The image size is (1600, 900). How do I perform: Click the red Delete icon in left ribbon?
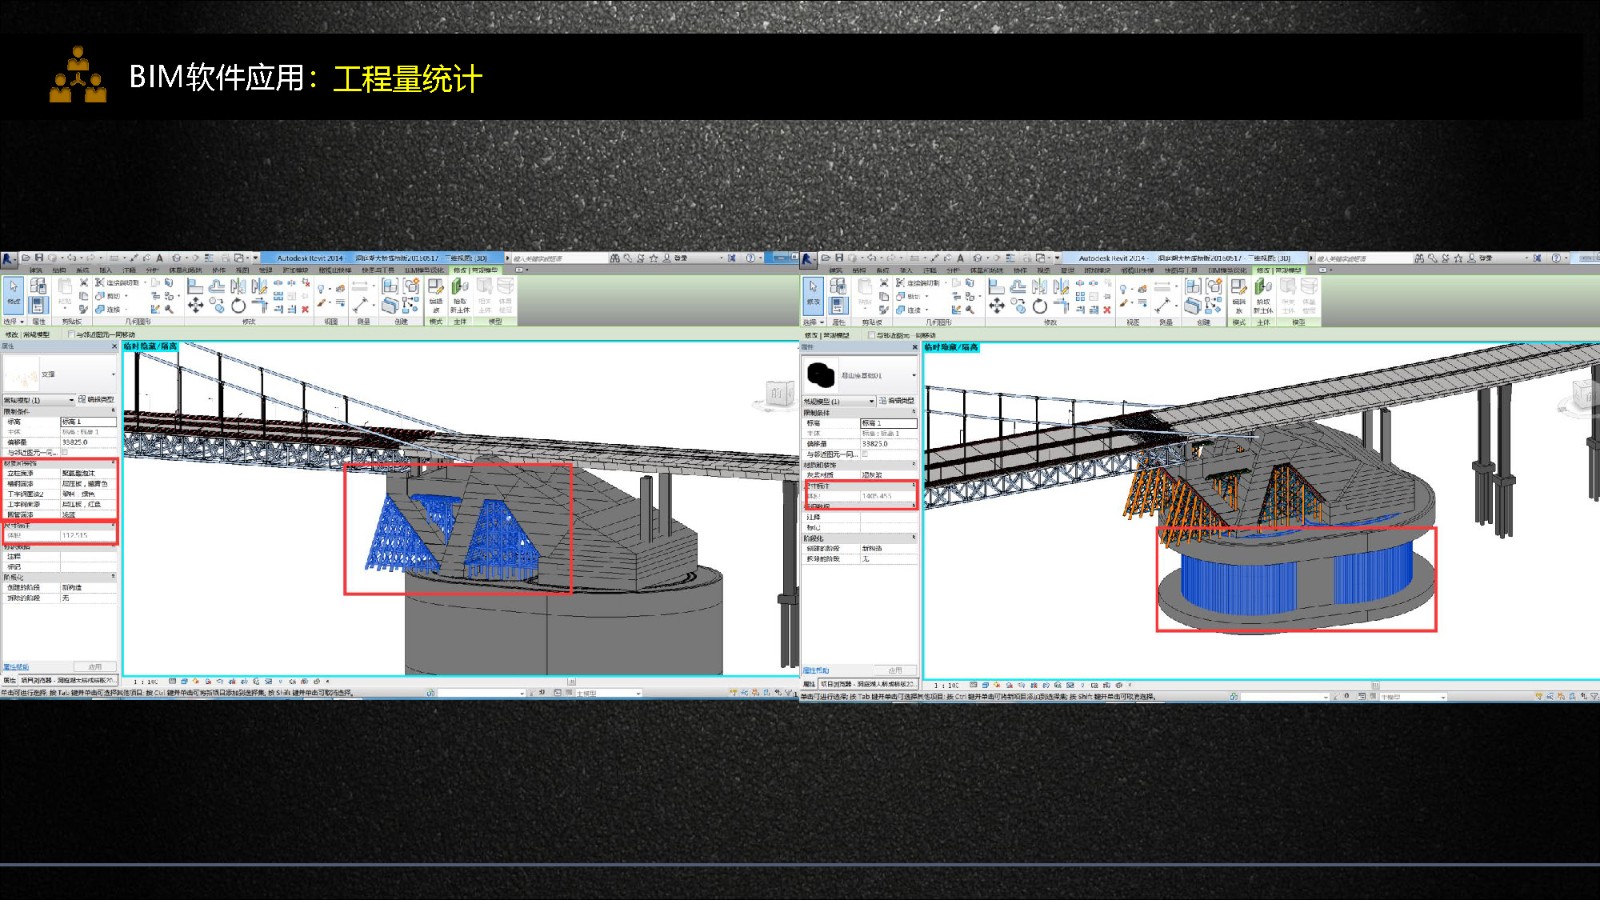[305, 309]
